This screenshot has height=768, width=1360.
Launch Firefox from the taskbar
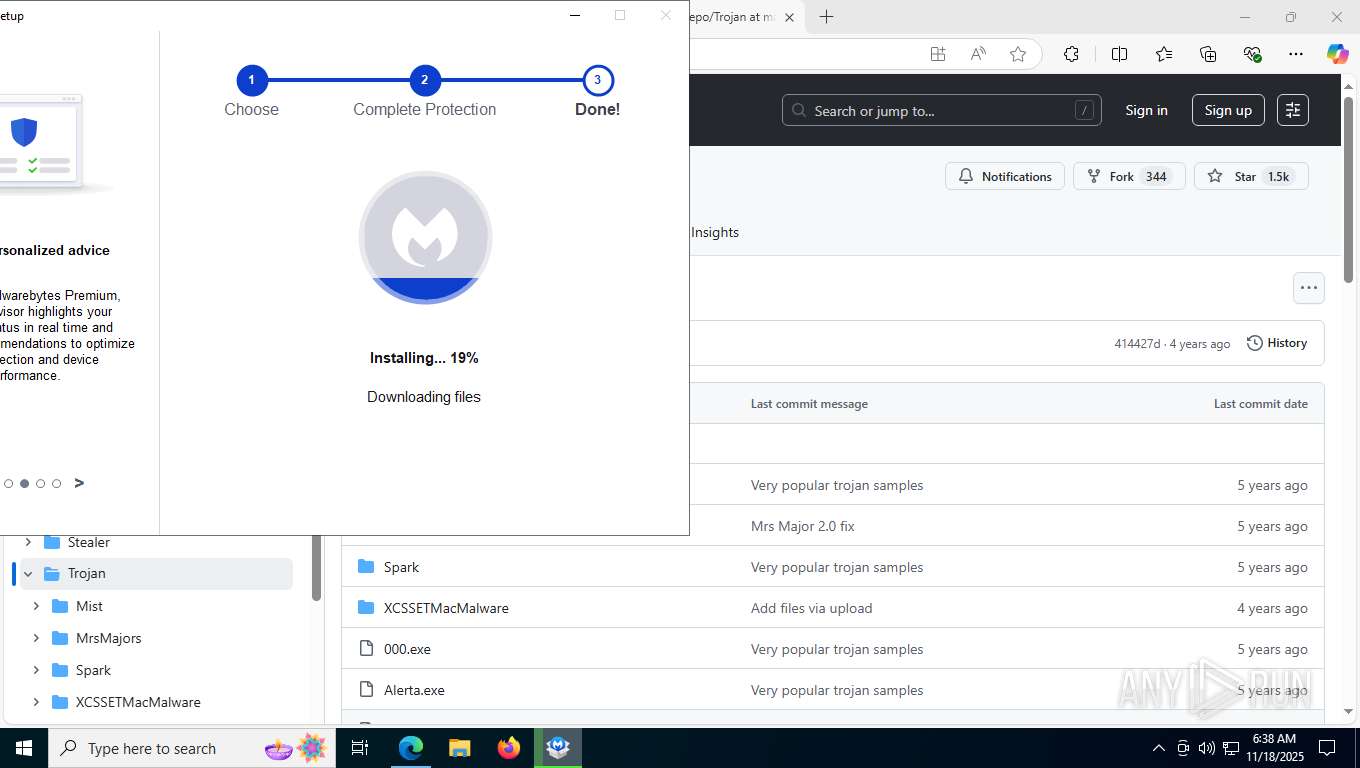click(509, 748)
